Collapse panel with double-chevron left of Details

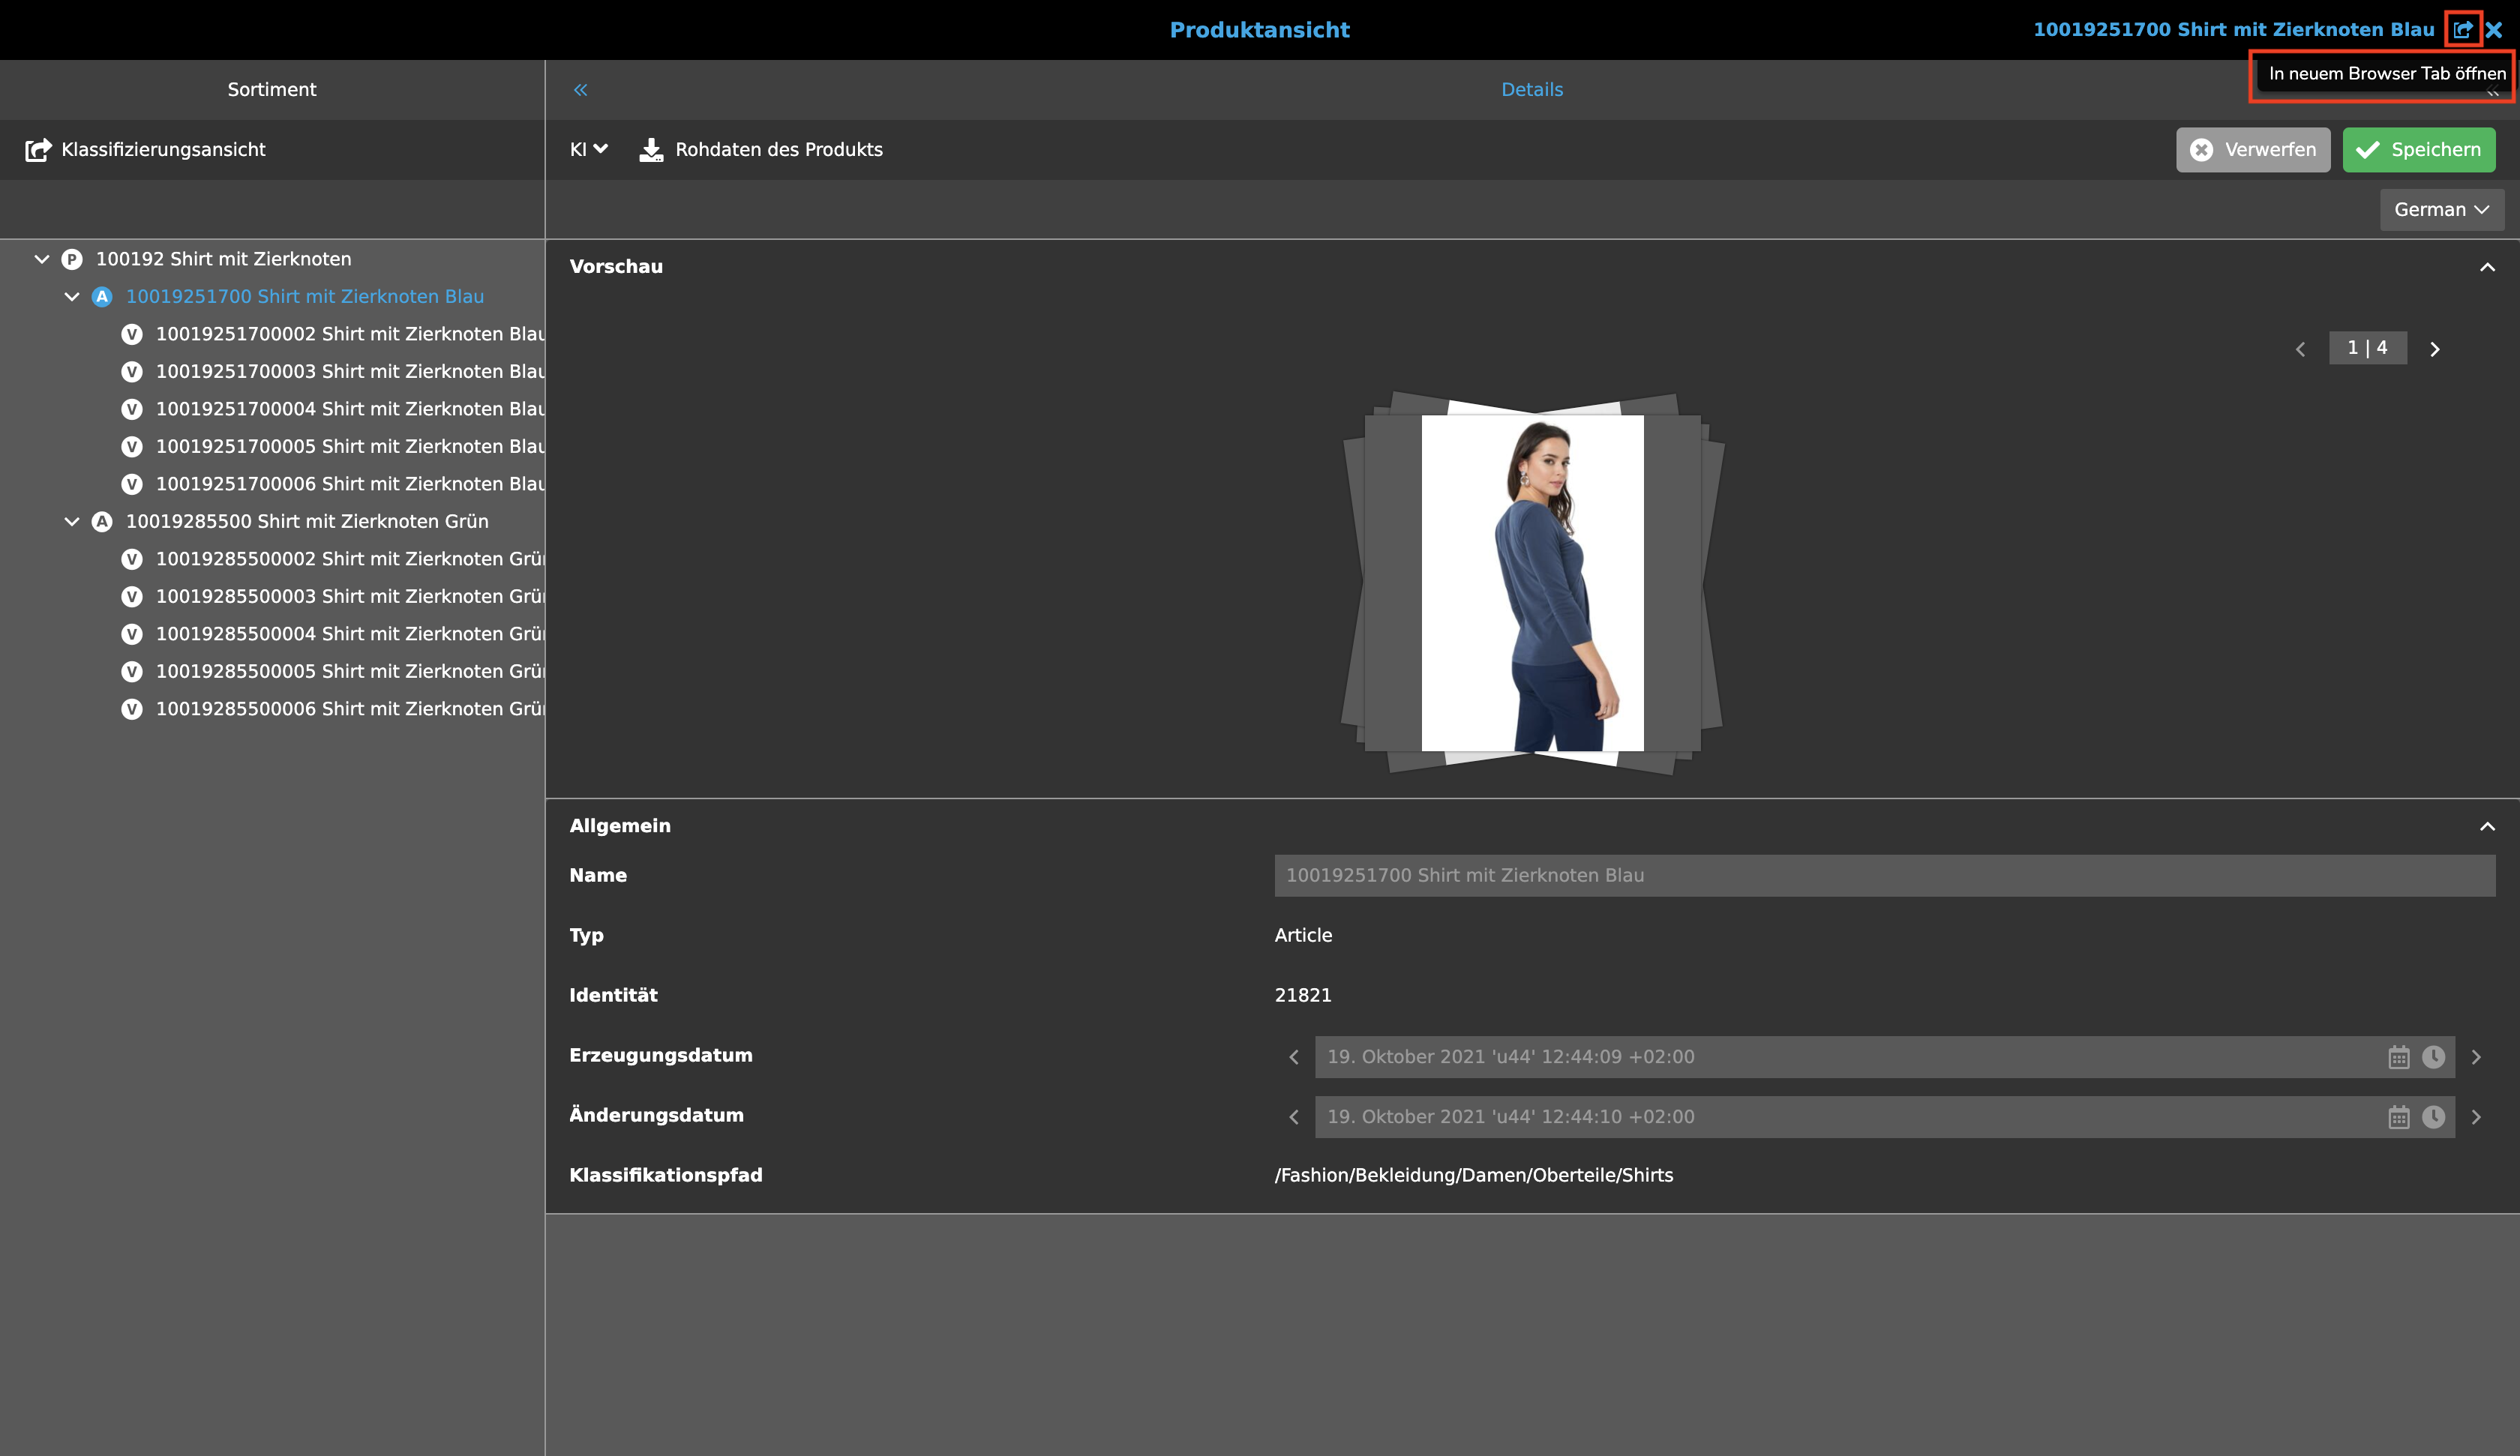coord(580,90)
